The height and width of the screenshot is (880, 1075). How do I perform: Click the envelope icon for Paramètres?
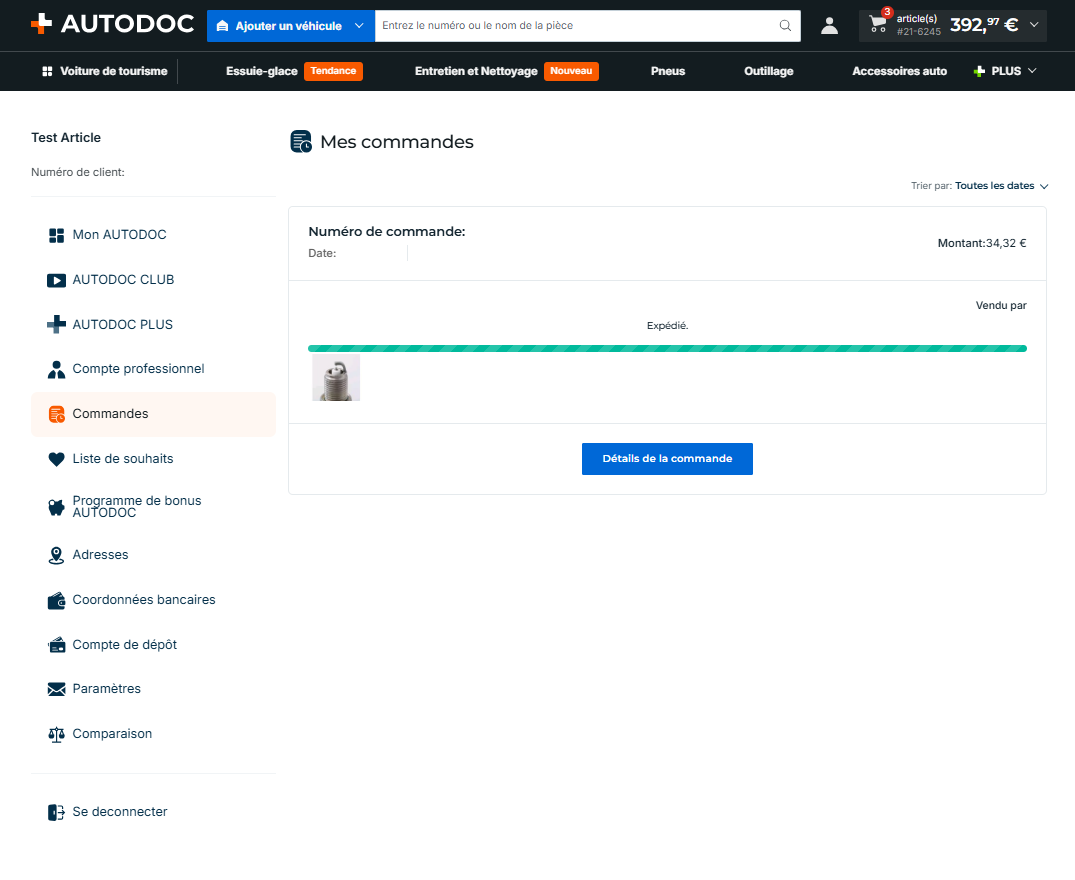tap(56, 689)
